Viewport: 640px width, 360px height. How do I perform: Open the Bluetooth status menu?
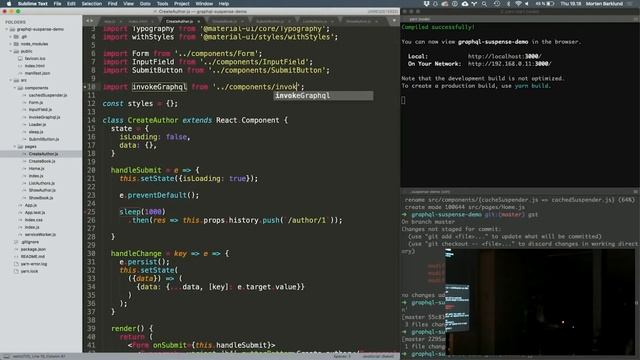click(508, 4)
